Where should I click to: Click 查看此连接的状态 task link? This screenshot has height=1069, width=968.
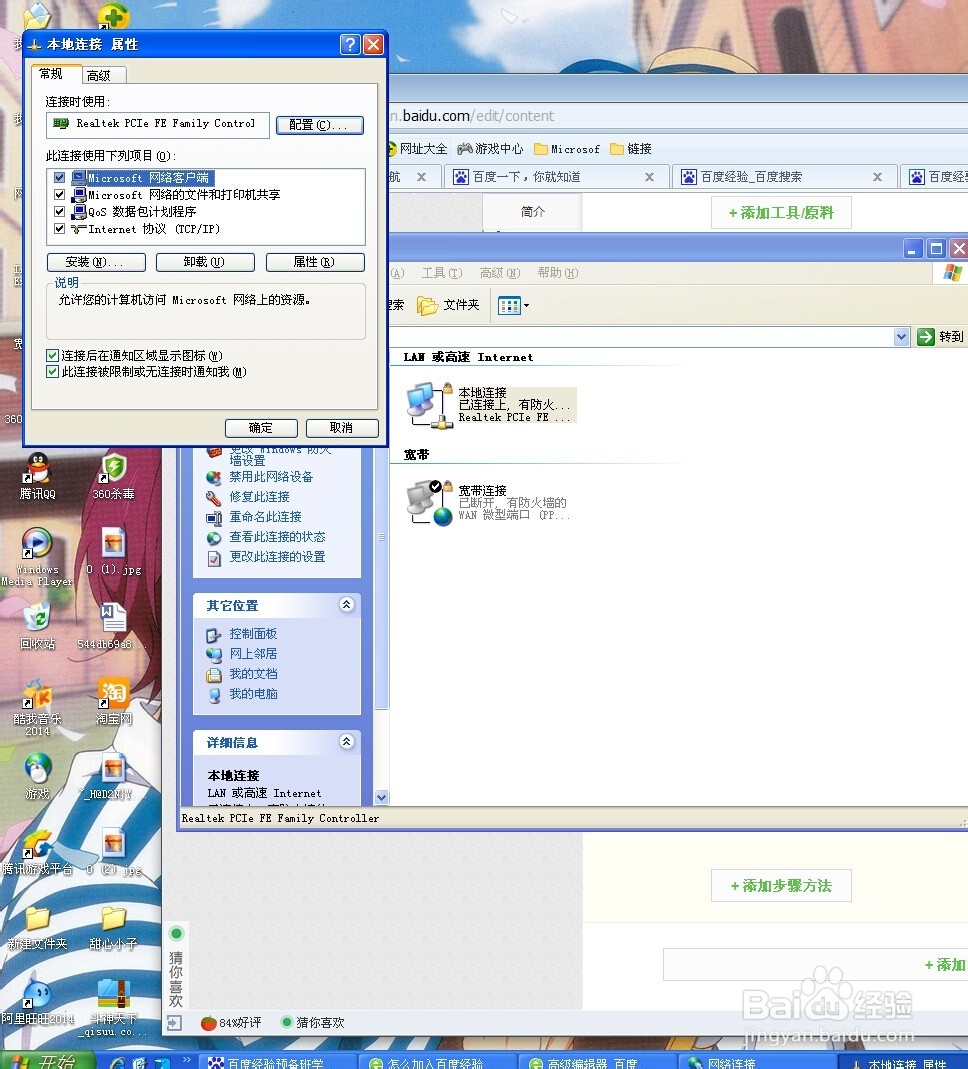point(277,537)
